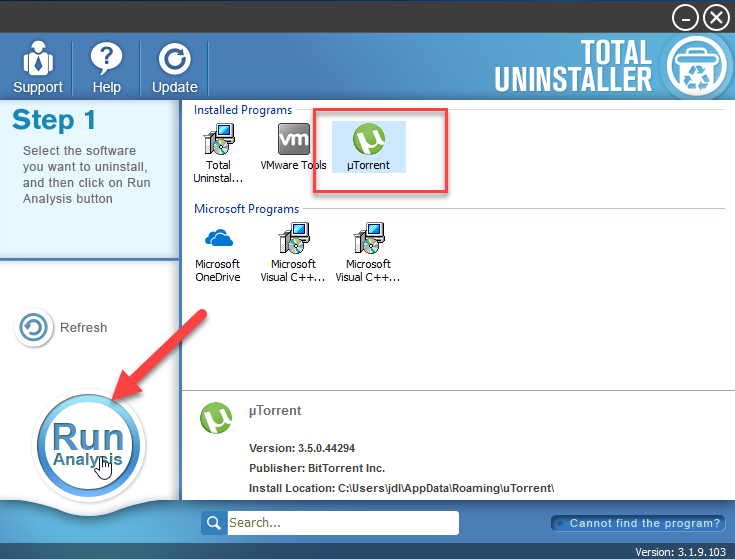Screen dimensions: 735x559
Task: Check for updates with Update
Action: 174,68
